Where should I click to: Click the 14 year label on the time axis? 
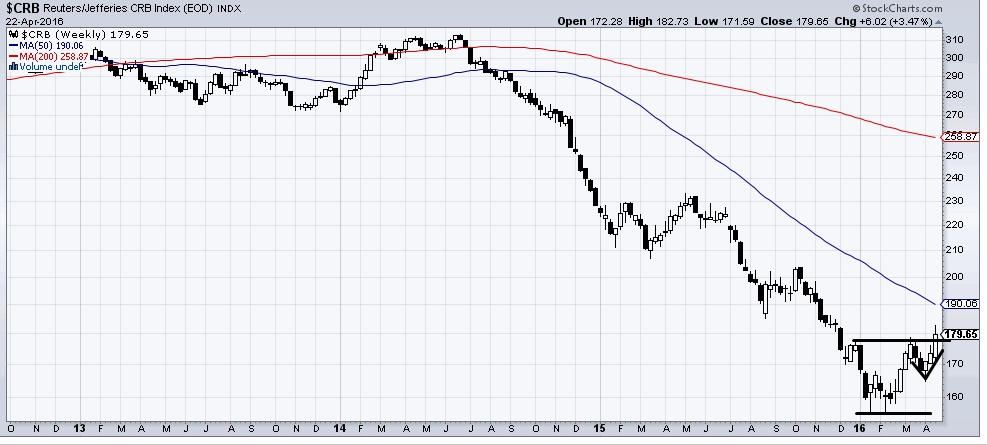pyautogui.click(x=340, y=429)
